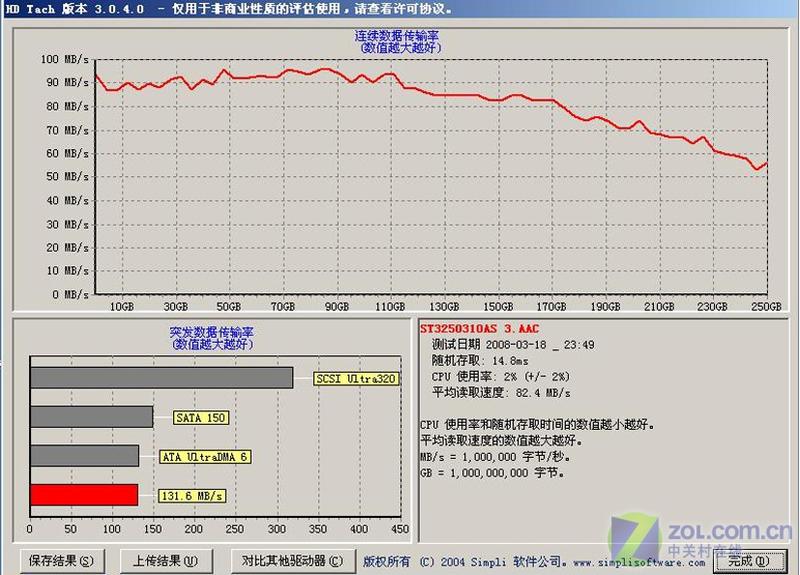Click the gray ATA UltraDMA 6 bar
This screenshot has height=575, width=800.
85,456
